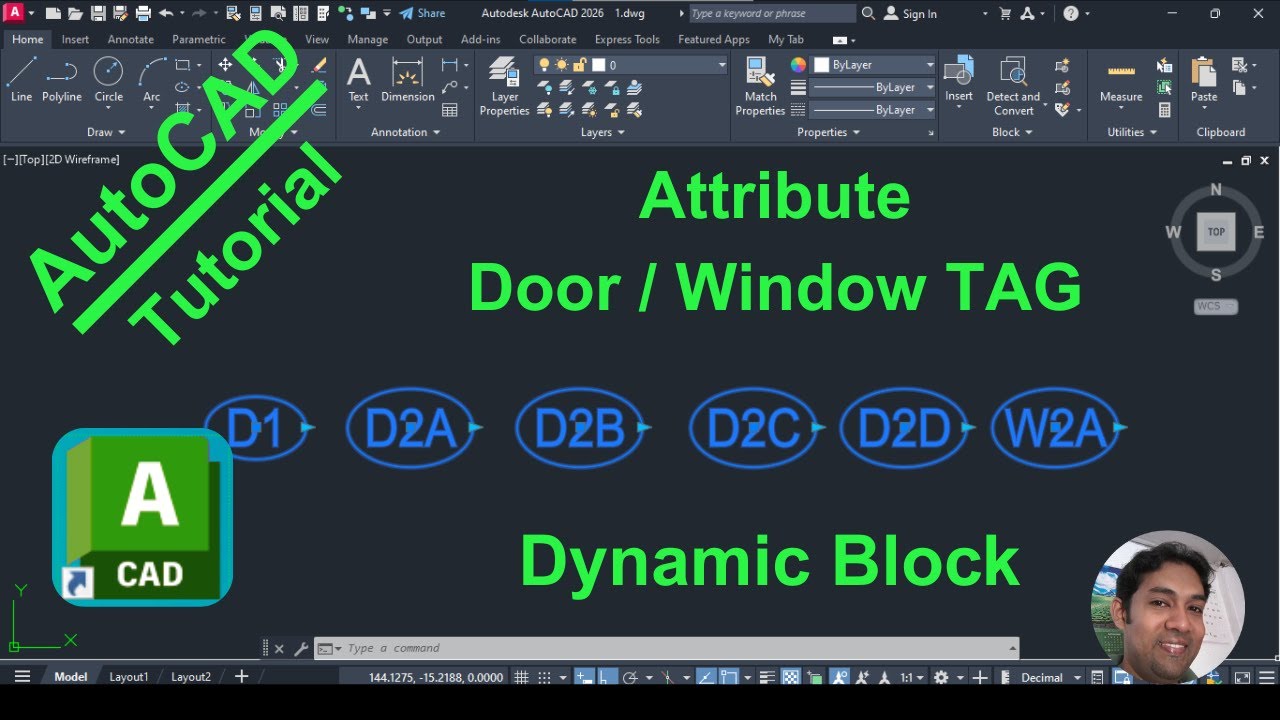Screen dimensions: 1280x720
Task: Click the Share button
Action: tap(422, 13)
